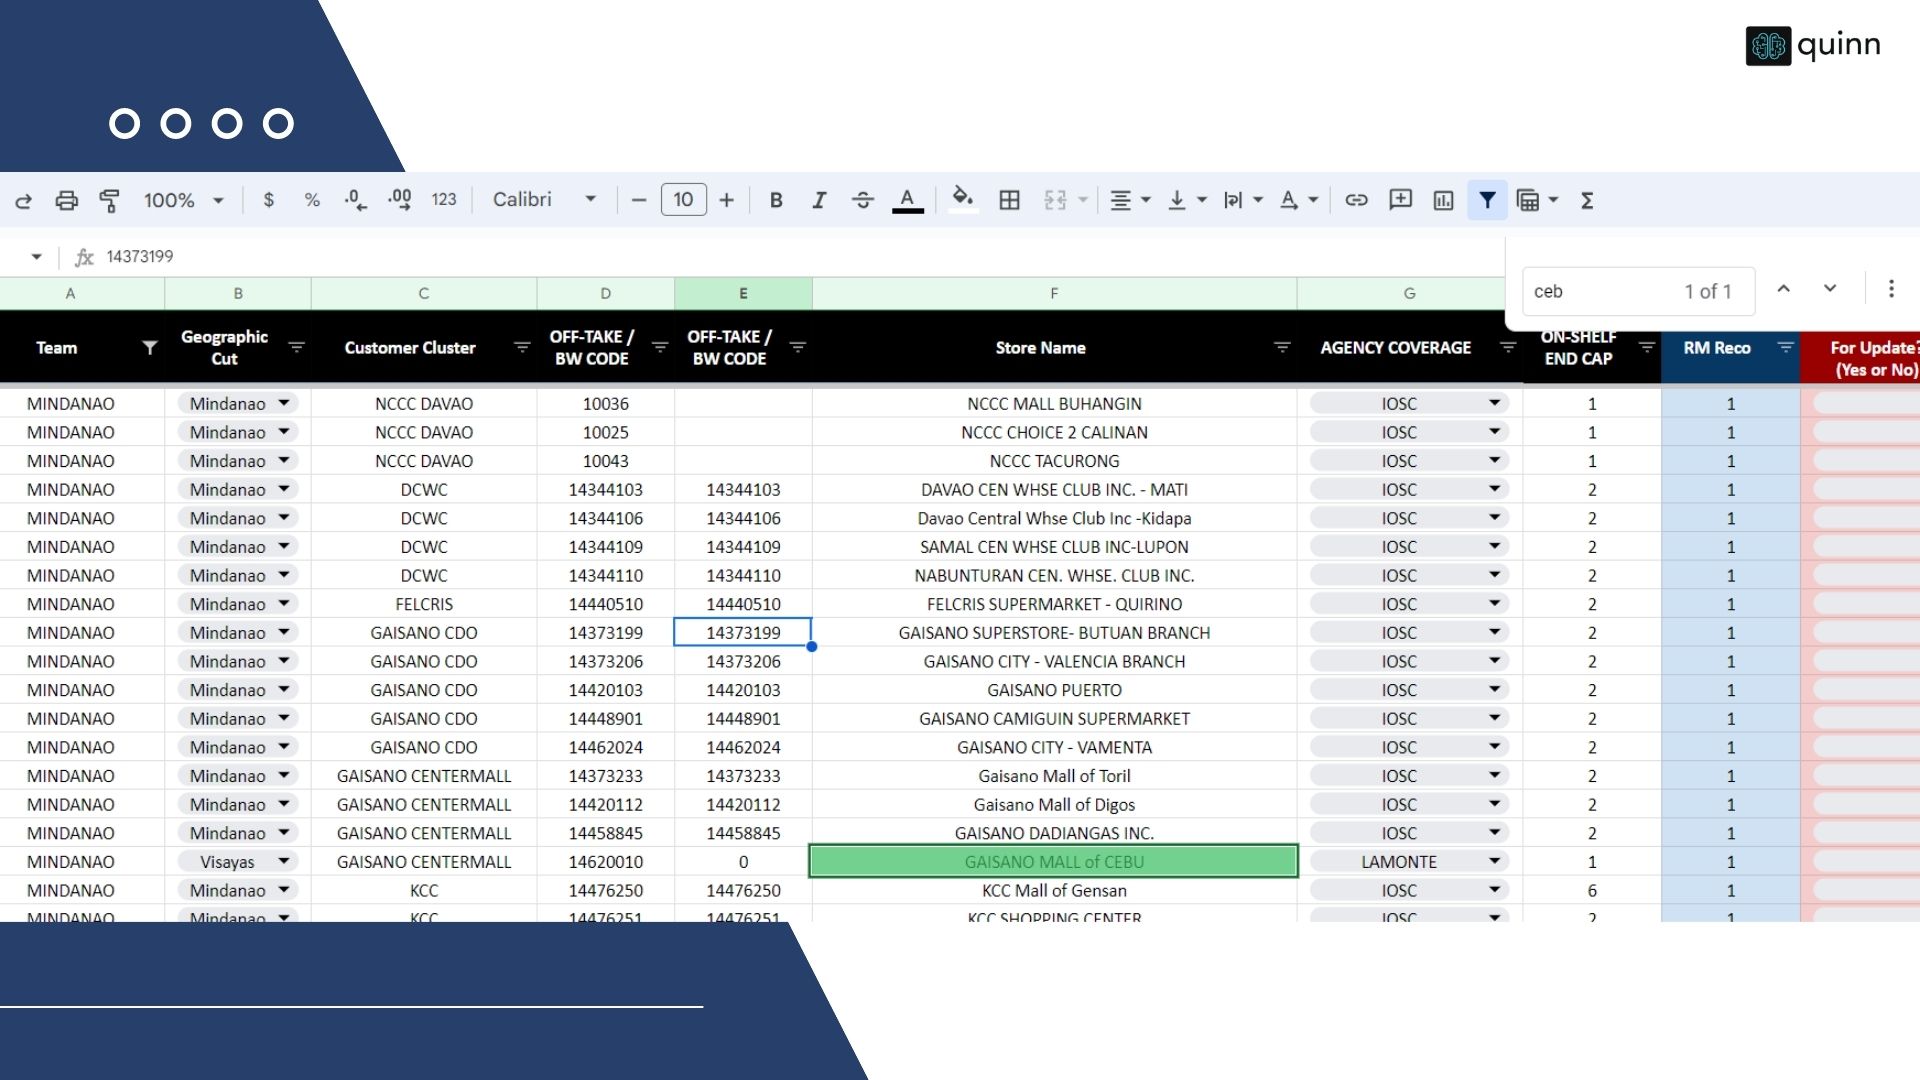Select the paint format tool

(x=109, y=200)
